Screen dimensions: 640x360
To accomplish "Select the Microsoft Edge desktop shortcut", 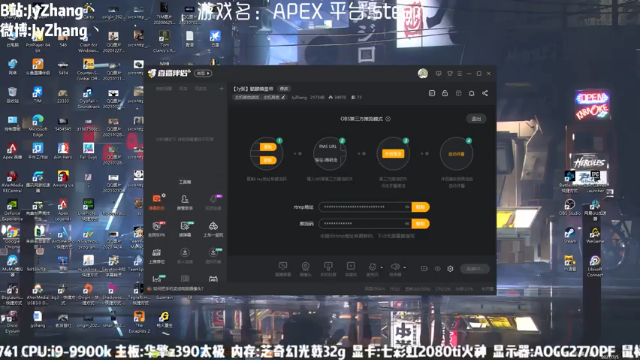I will click(38, 125).
